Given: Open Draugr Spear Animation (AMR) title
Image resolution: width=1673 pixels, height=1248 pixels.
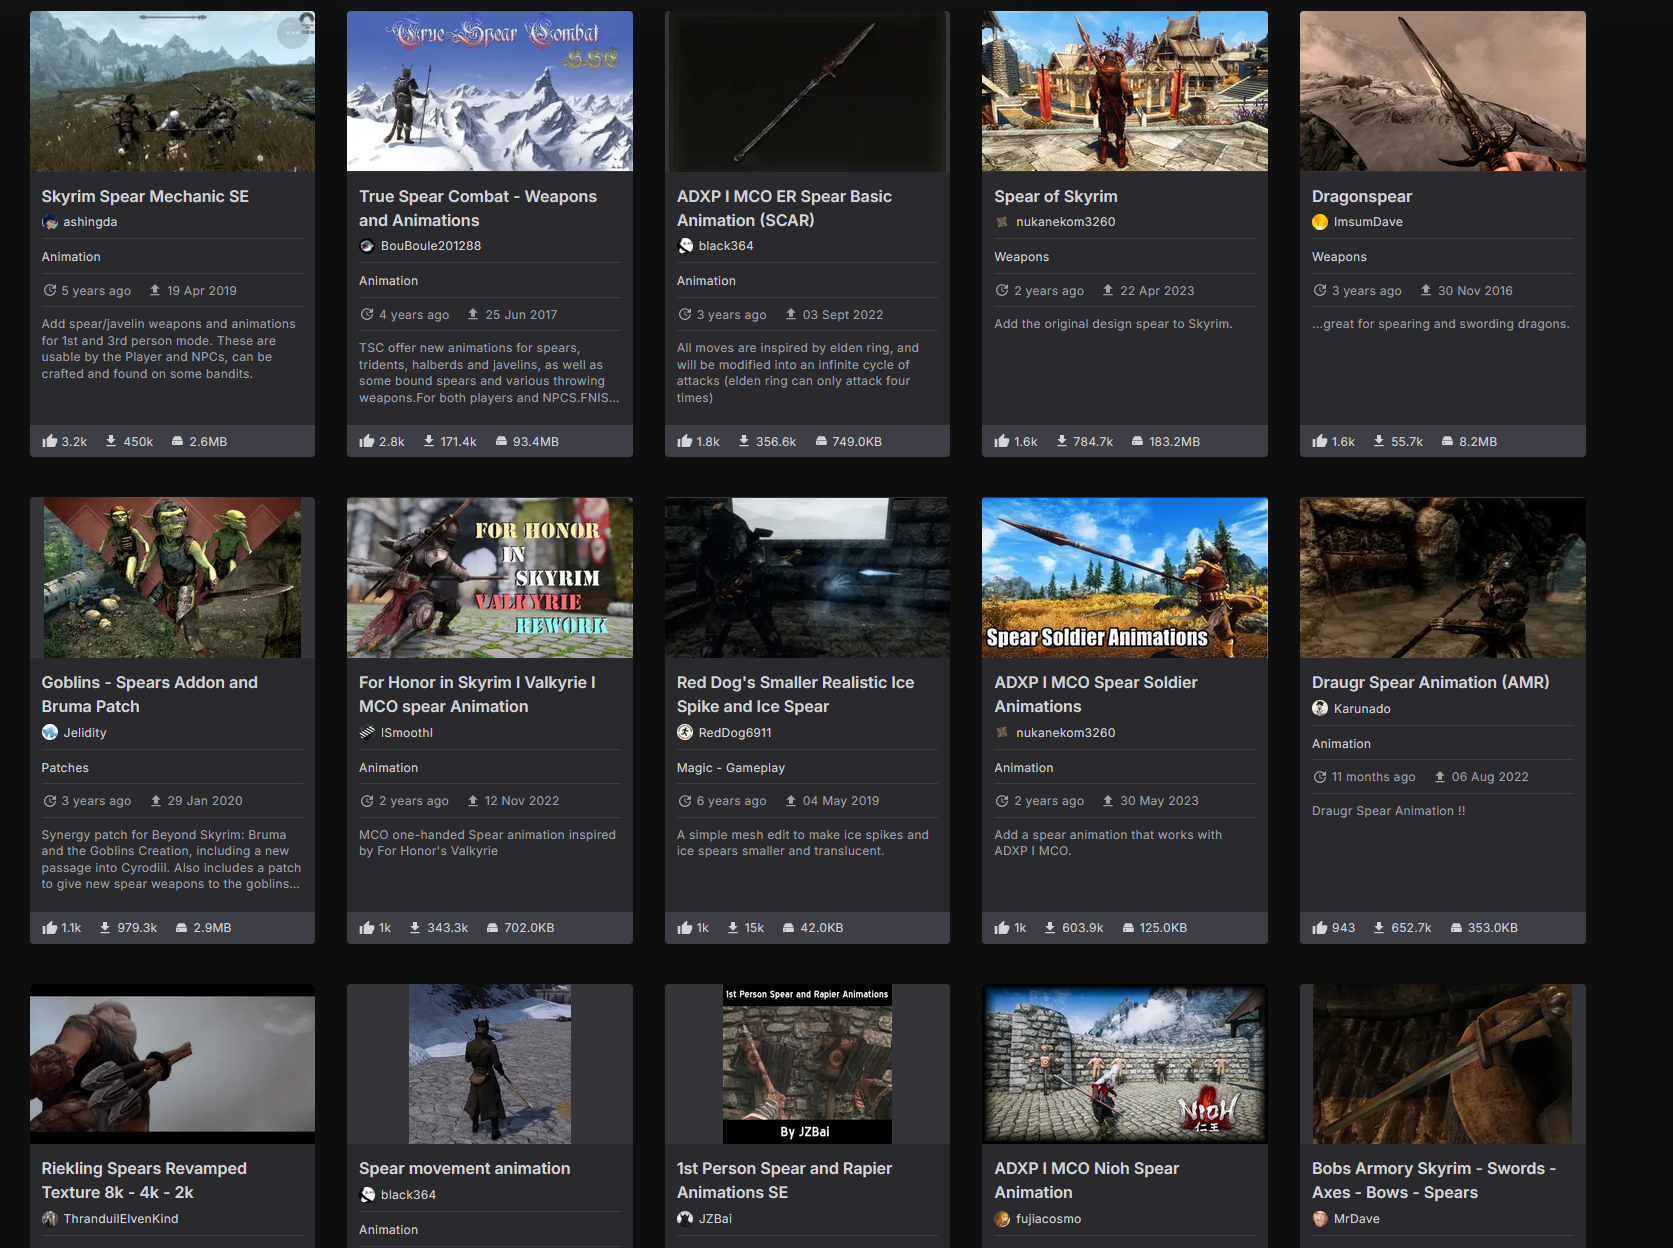Looking at the screenshot, I should (x=1430, y=683).
